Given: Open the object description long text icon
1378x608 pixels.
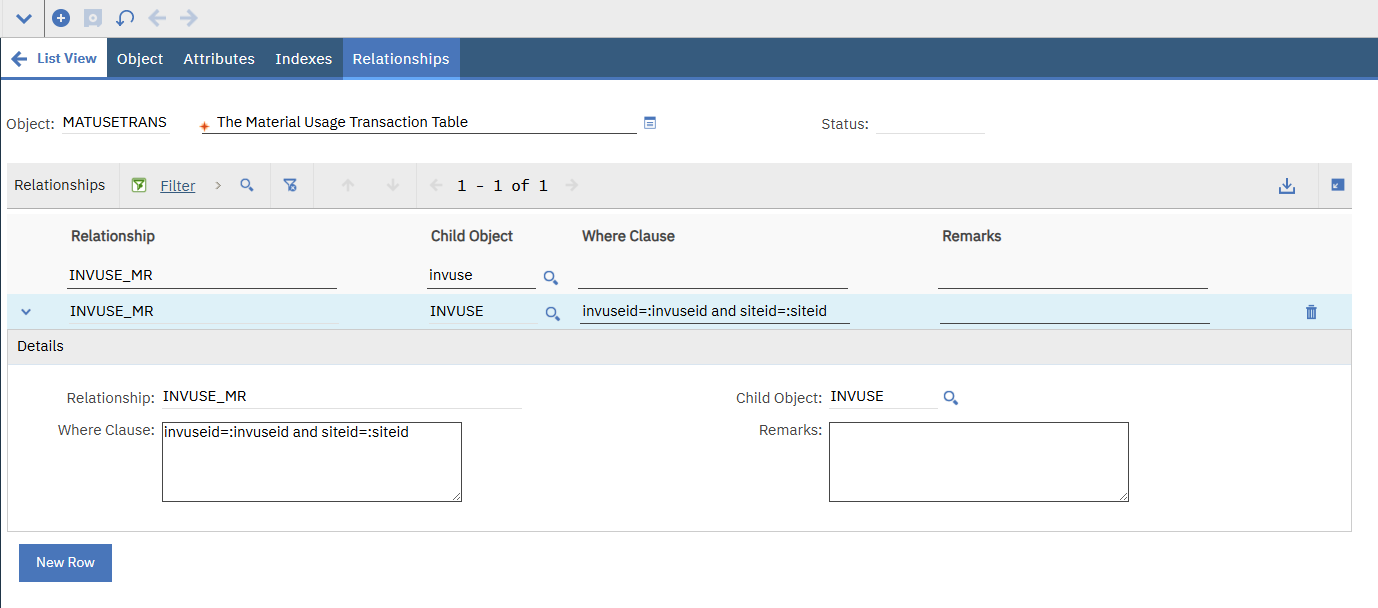Looking at the screenshot, I should click(650, 123).
